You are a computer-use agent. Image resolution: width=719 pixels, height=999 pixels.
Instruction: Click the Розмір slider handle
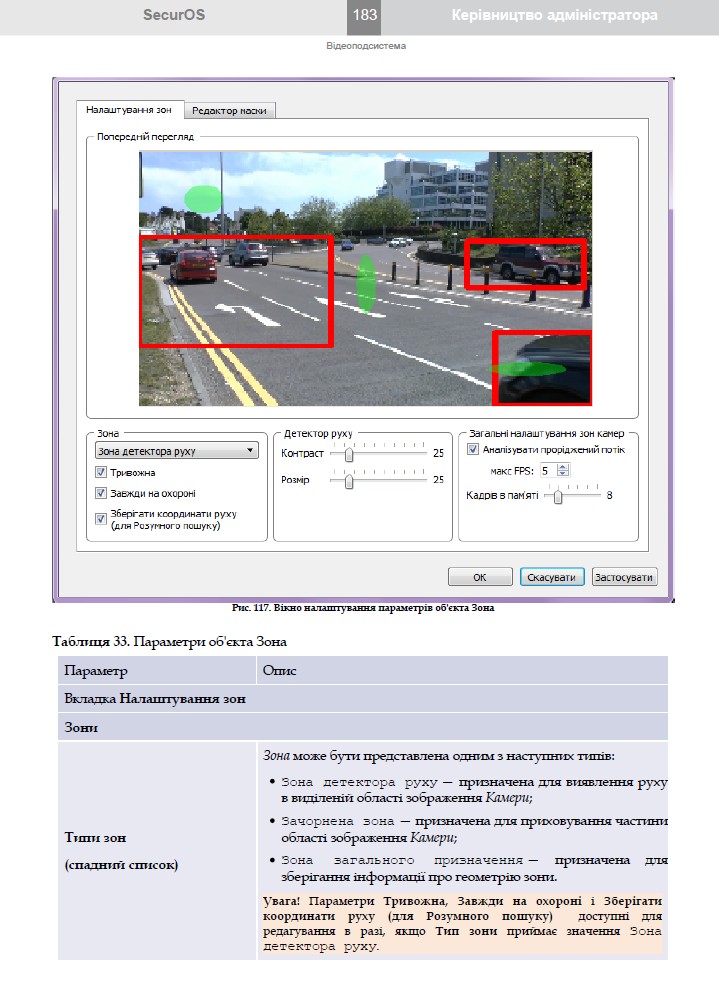(x=349, y=482)
